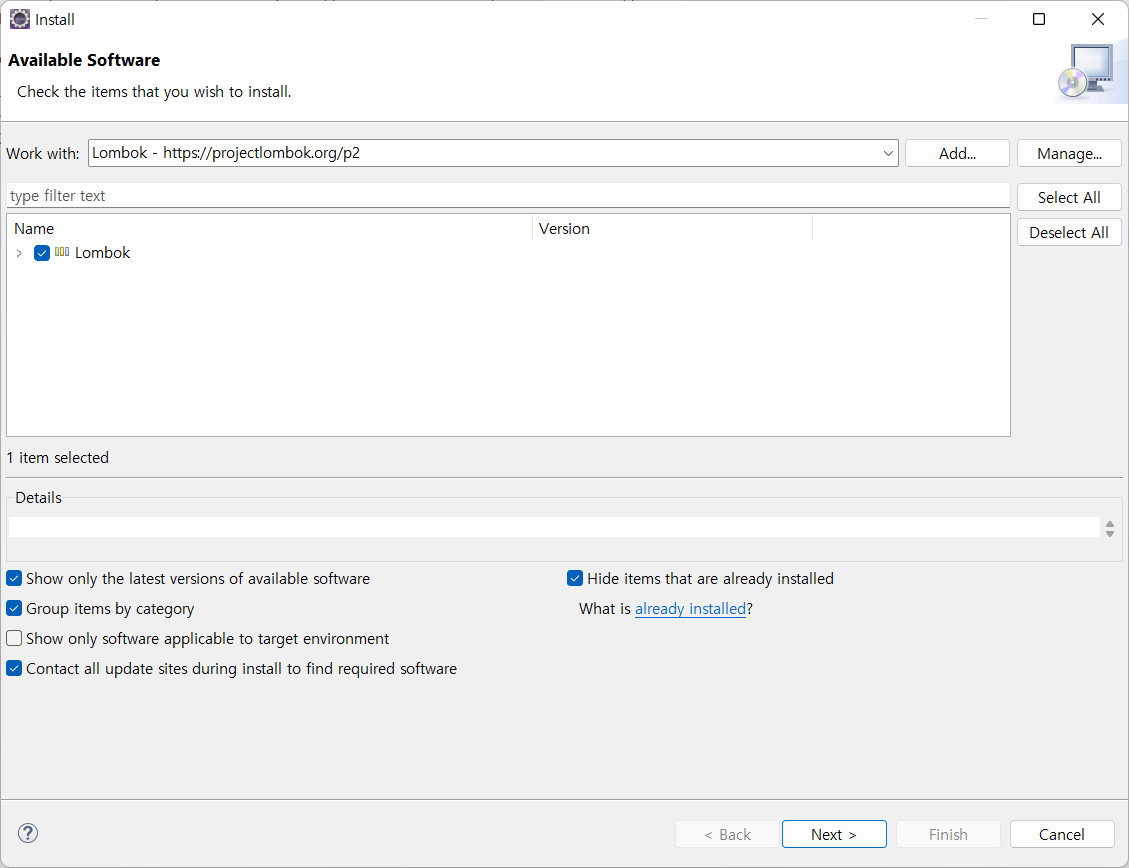Screen dimensions: 1129x868
Task: Close the Install dialog window
Action: 1098,19
